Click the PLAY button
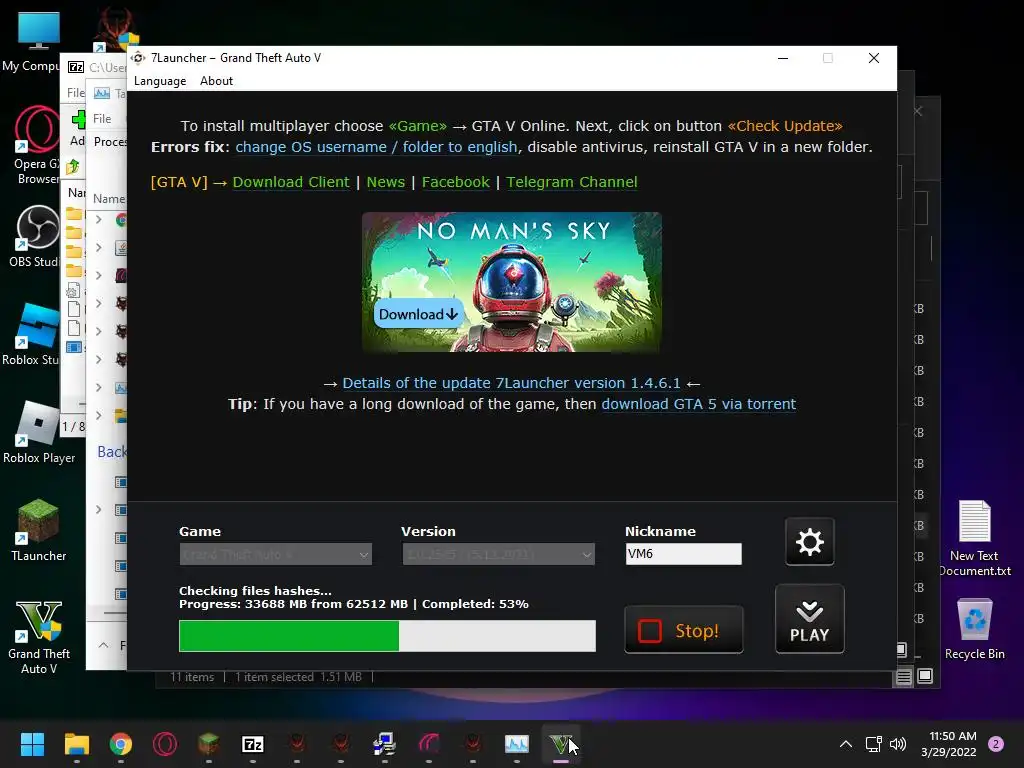 pyautogui.click(x=809, y=619)
